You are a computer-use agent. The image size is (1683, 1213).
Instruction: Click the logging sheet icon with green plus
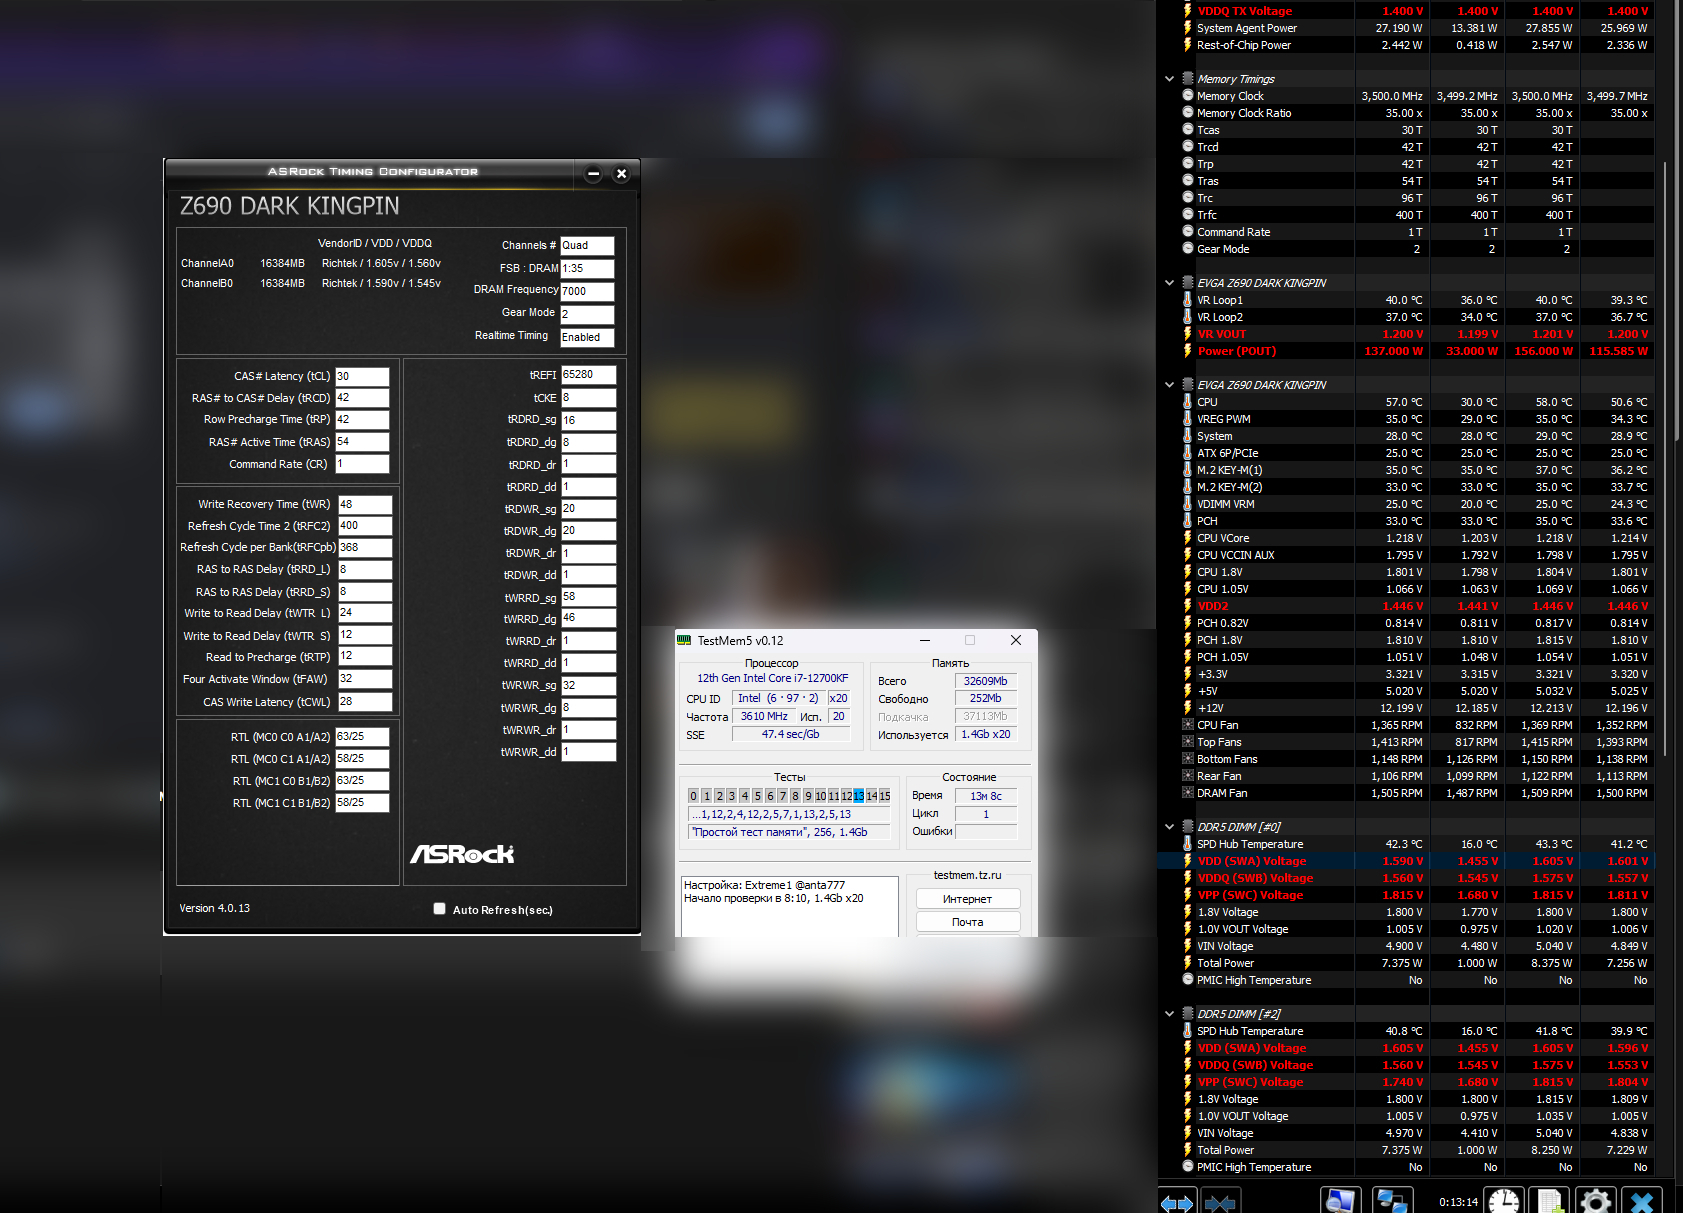[1550, 1200]
